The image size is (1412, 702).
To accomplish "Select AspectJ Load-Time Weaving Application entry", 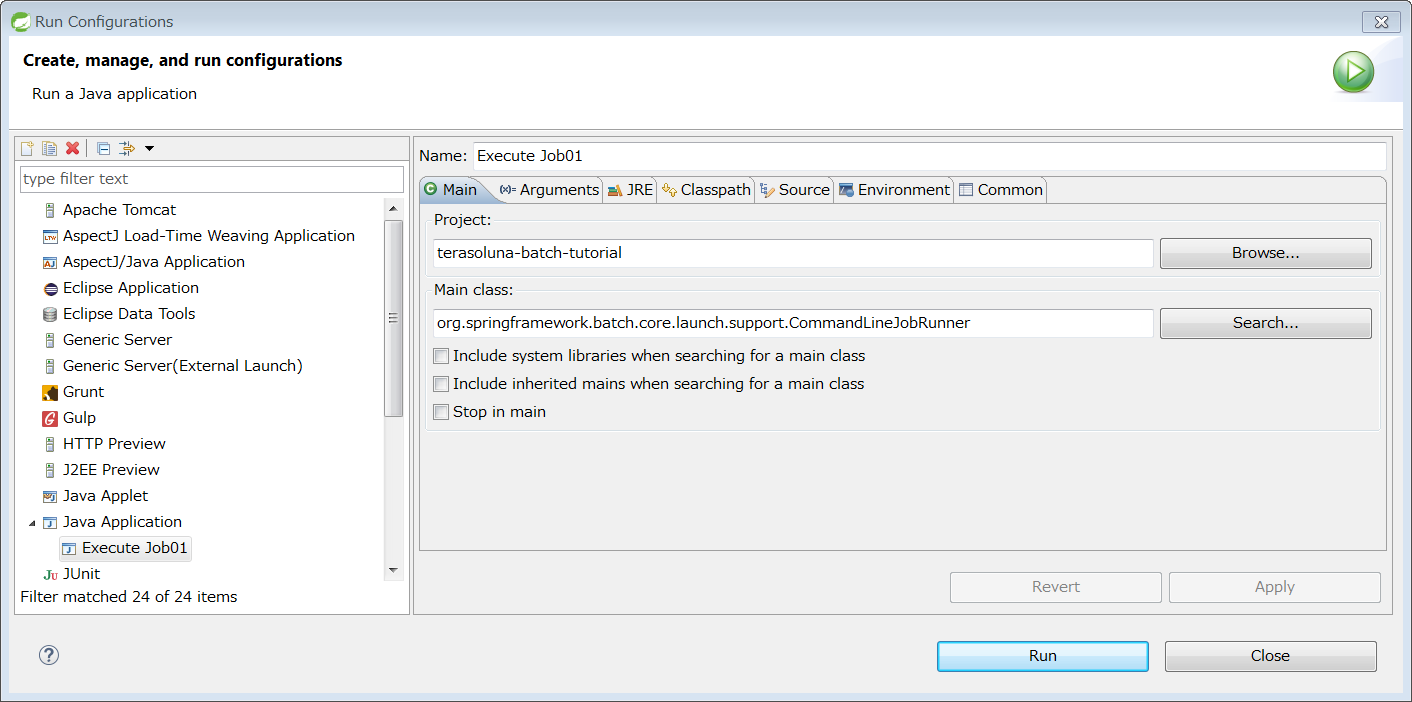I will pyautogui.click(x=209, y=236).
